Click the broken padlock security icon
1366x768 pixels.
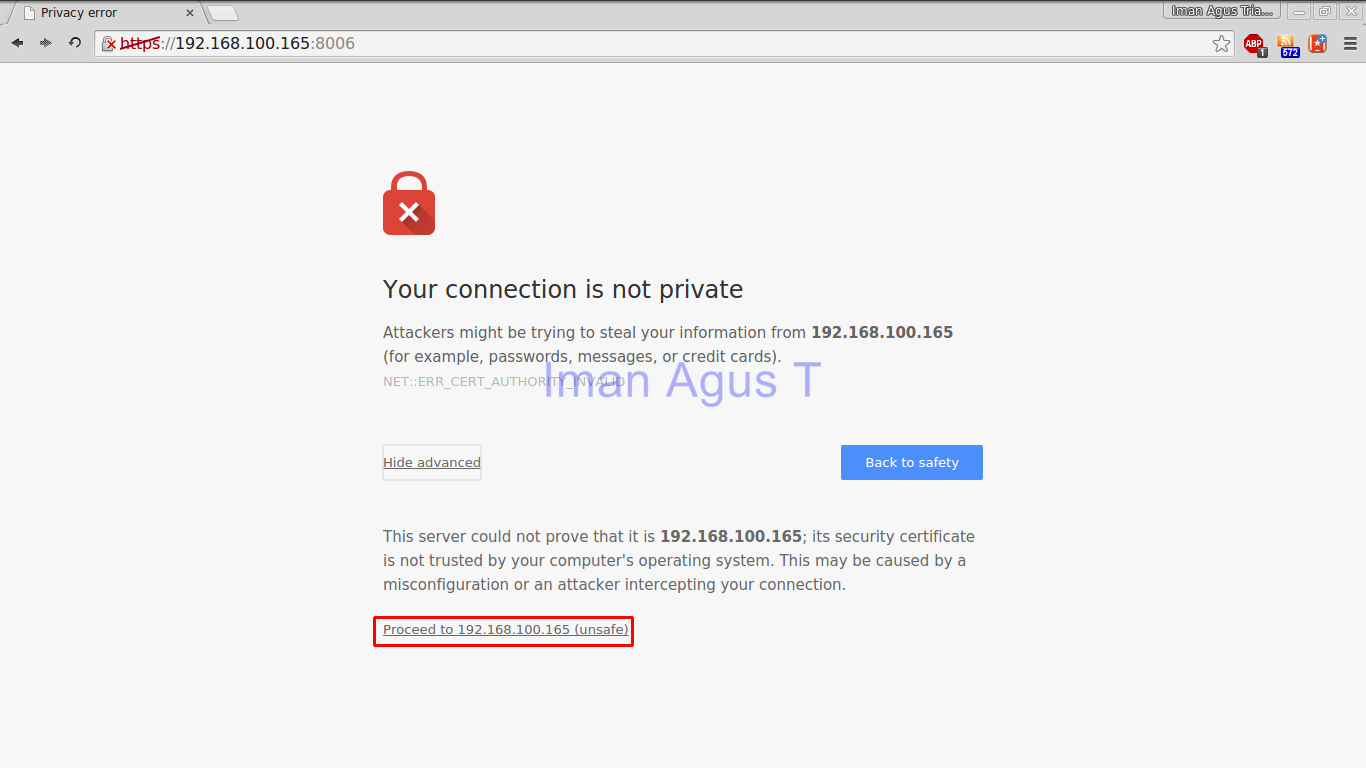pos(109,44)
